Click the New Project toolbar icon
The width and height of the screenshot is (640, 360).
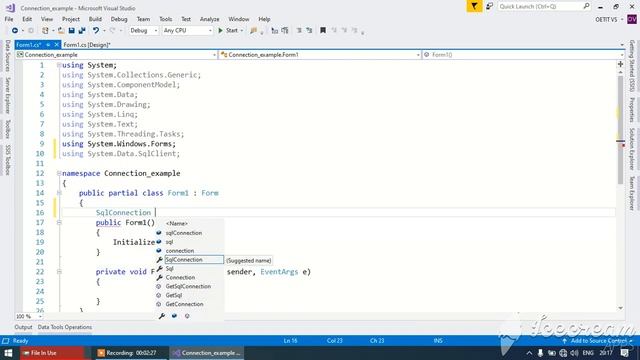(45, 31)
